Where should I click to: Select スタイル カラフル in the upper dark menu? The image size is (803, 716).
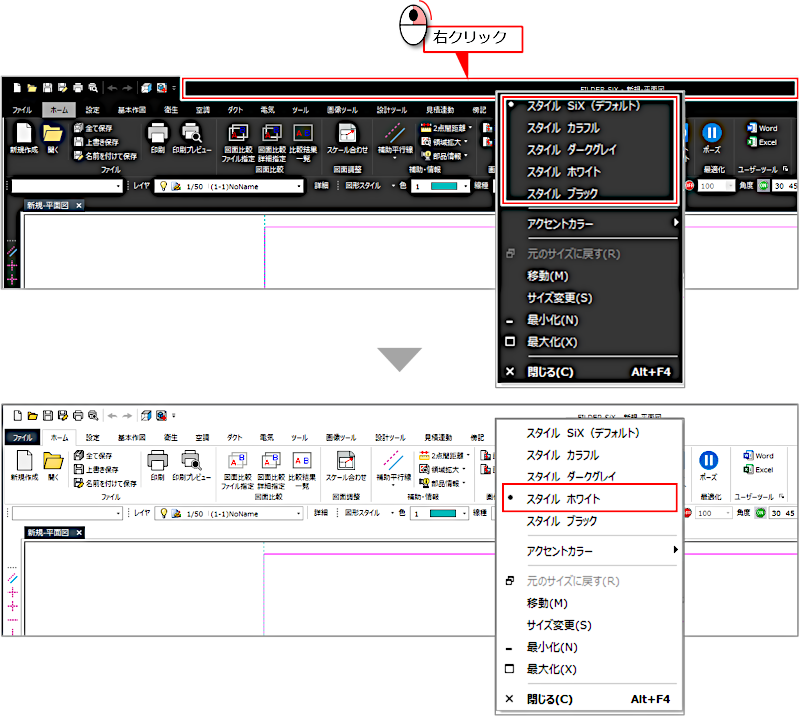pyautogui.click(x=563, y=128)
